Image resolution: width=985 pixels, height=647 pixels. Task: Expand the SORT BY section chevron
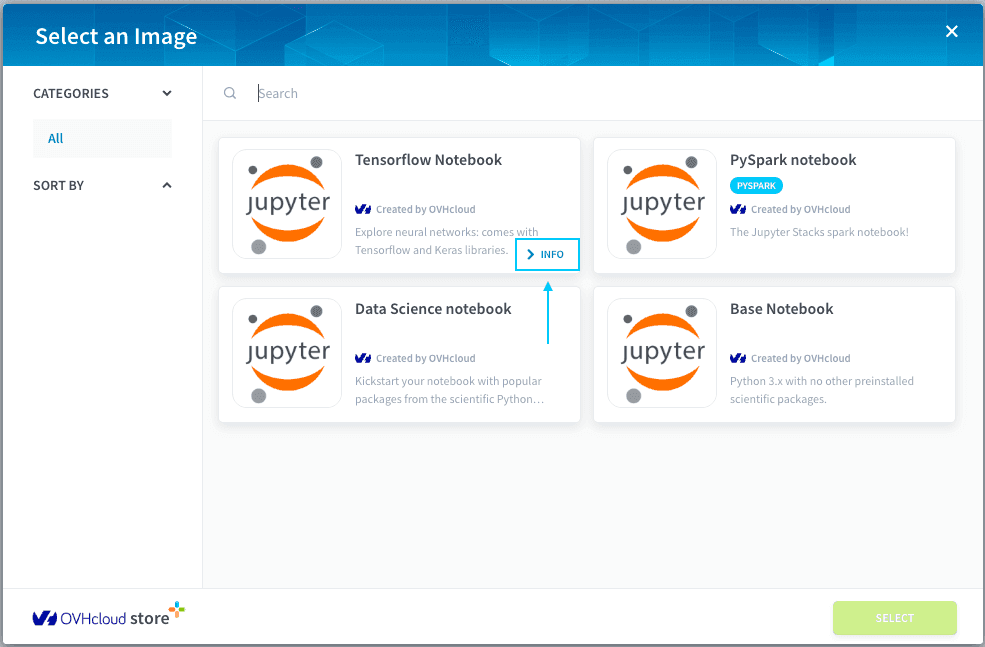pyautogui.click(x=167, y=185)
